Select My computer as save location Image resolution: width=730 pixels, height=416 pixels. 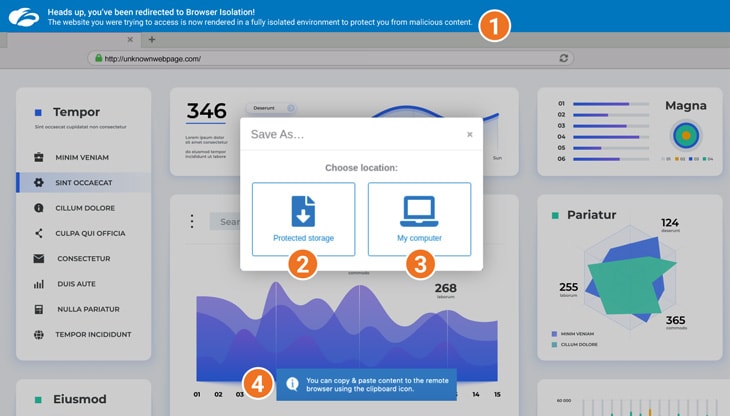[x=419, y=218]
